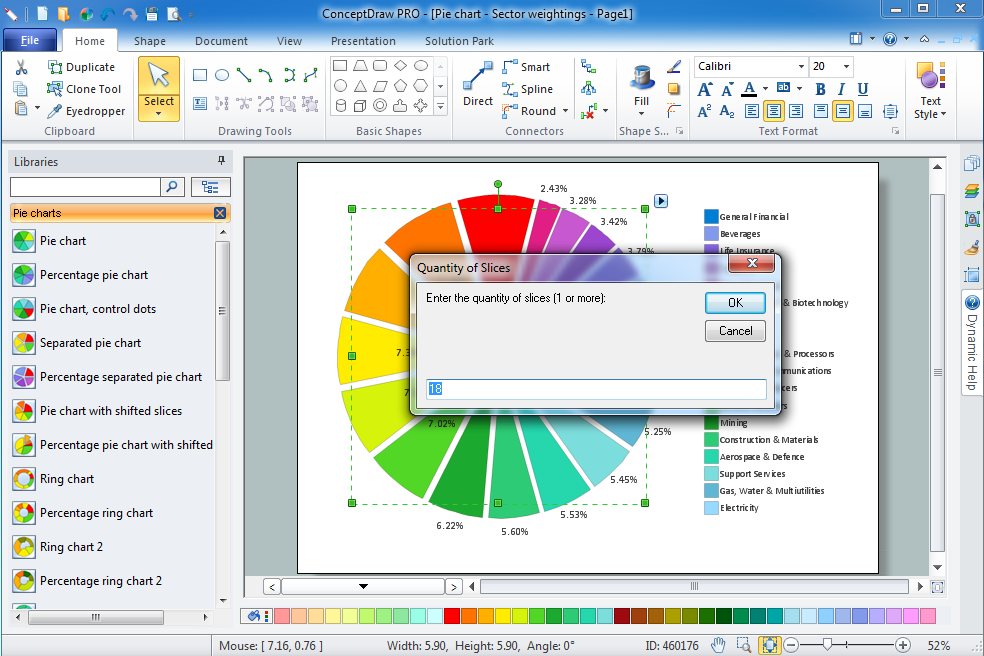Toggle italic text formatting

(x=841, y=89)
